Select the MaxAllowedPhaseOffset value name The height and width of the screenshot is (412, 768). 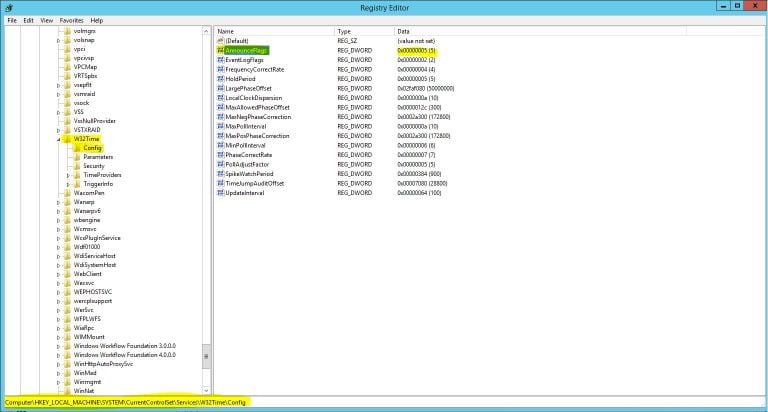pyautogui.click(x=257, y=107)
